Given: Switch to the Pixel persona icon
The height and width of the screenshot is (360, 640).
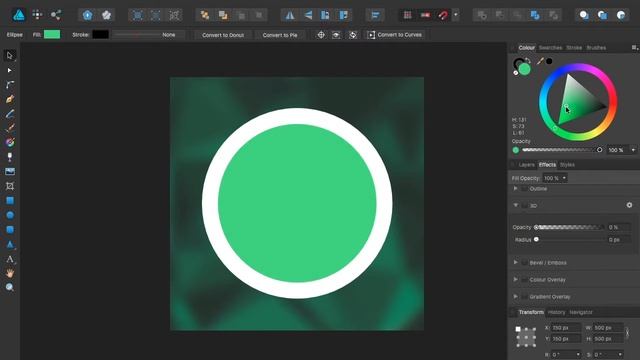Looking at the screenshot, I should pos(37,15).
